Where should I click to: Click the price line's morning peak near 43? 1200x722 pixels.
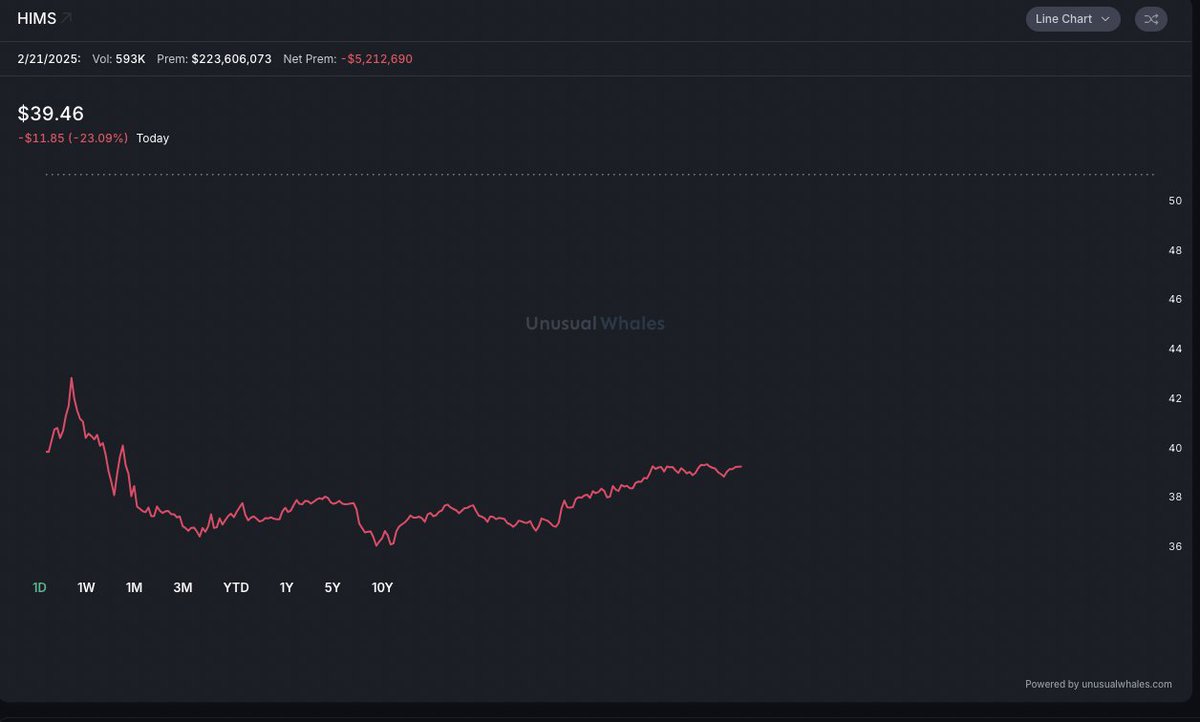point(72,379)
